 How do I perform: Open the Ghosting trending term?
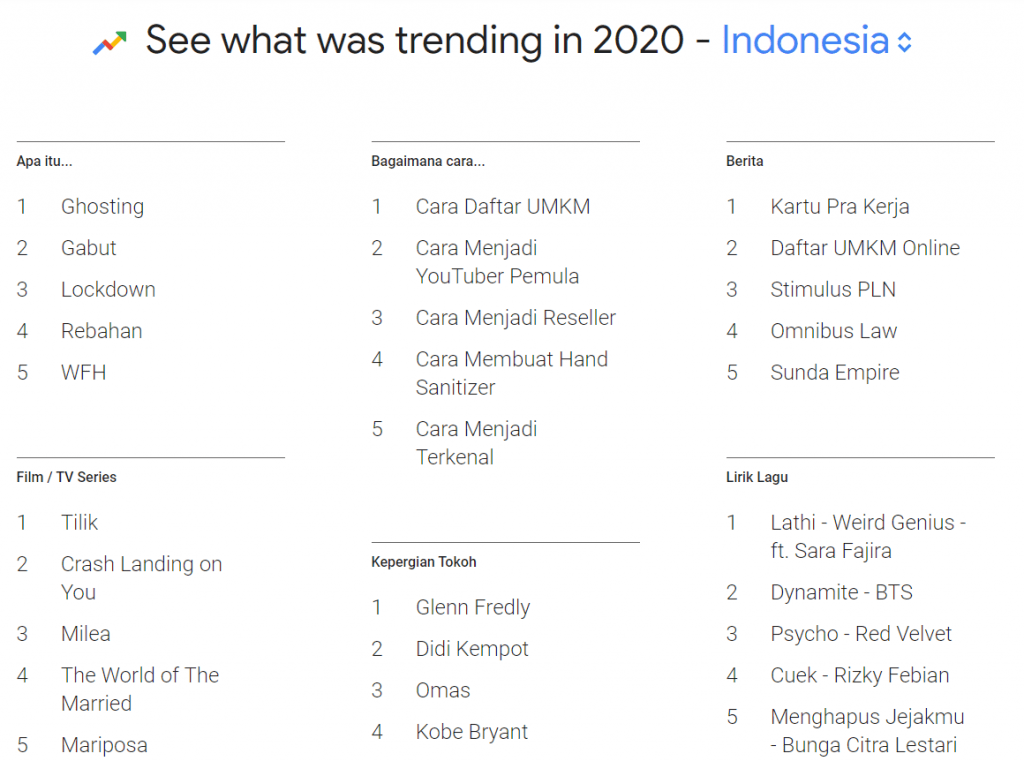click(x=102, y=207)
